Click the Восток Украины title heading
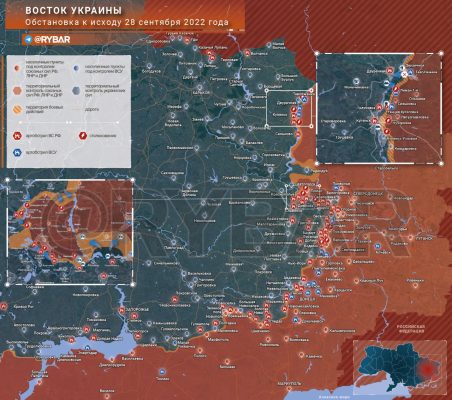 point(74,11)
